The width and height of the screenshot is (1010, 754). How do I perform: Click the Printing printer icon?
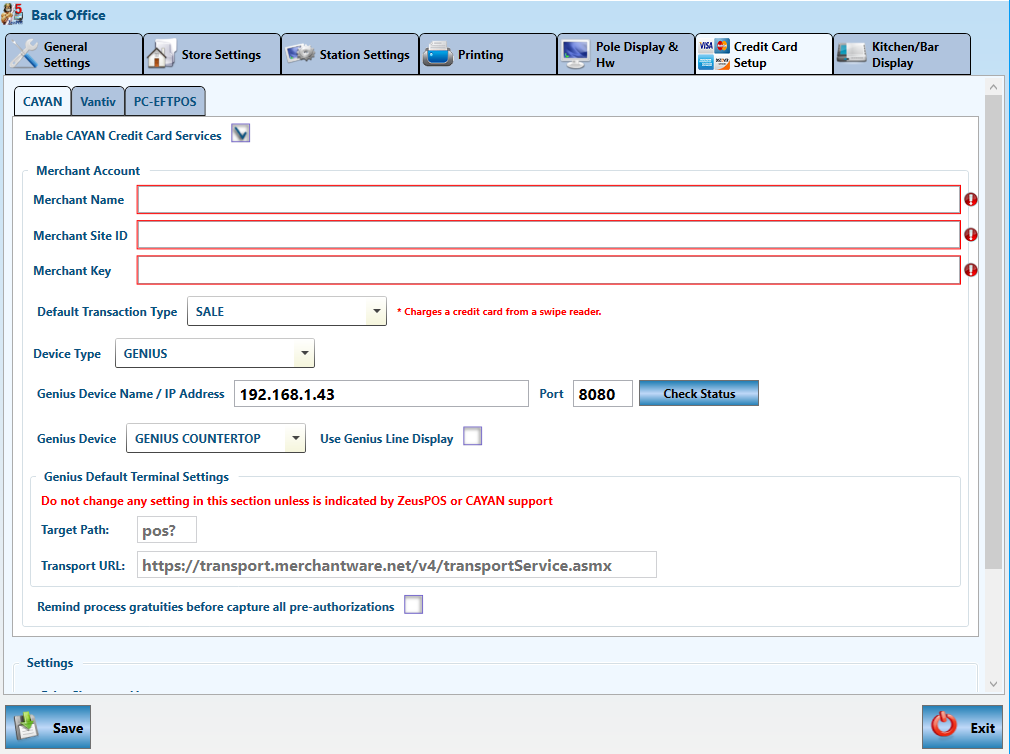[439, 54]
